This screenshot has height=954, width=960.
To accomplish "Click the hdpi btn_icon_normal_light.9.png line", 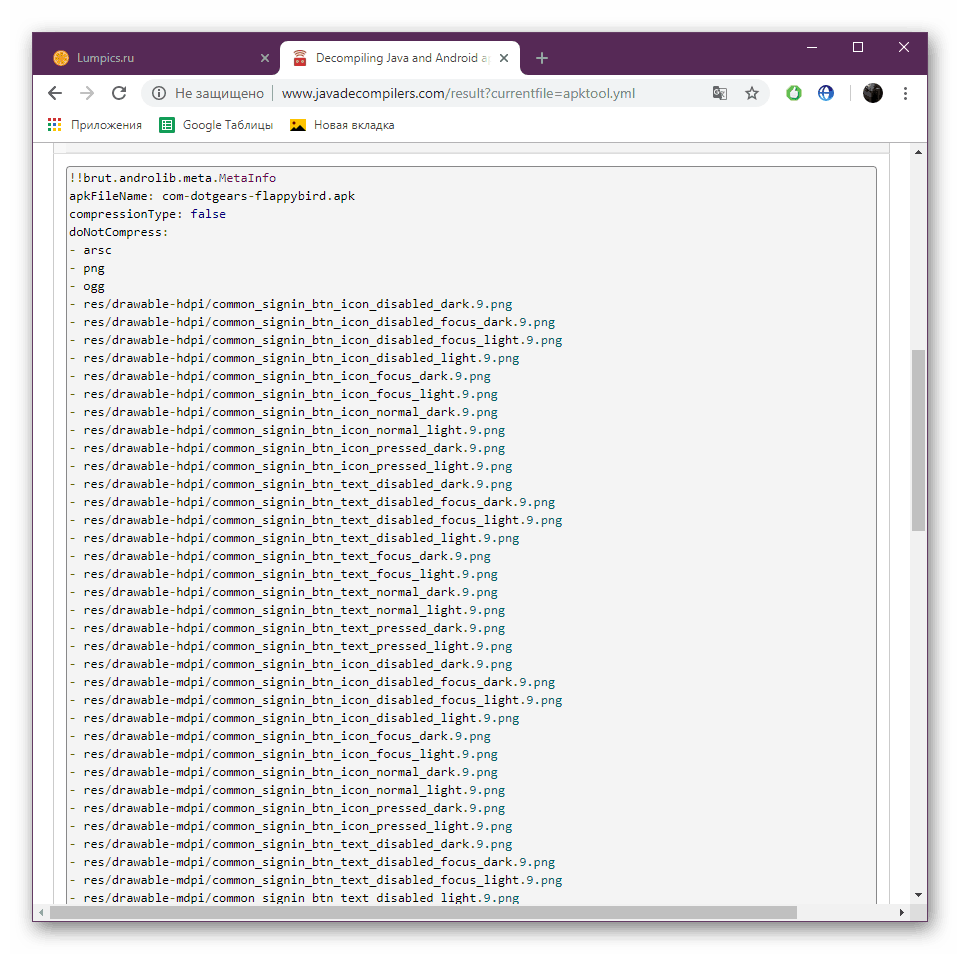I will point(287,430).
